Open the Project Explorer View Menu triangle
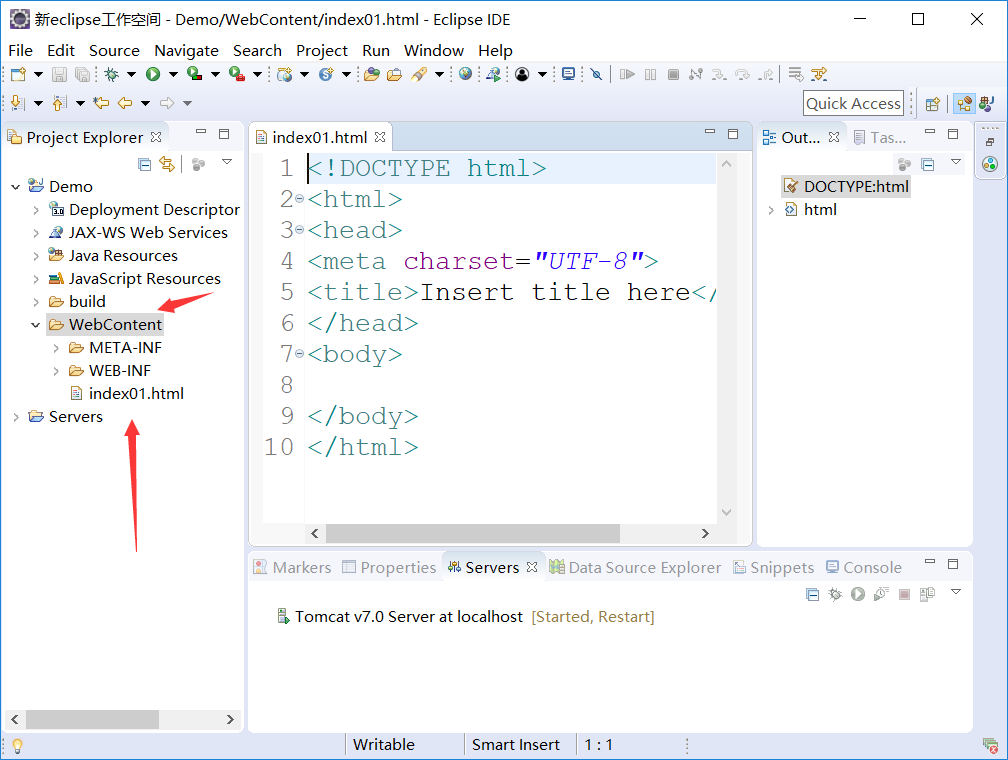 coord(227,162)
